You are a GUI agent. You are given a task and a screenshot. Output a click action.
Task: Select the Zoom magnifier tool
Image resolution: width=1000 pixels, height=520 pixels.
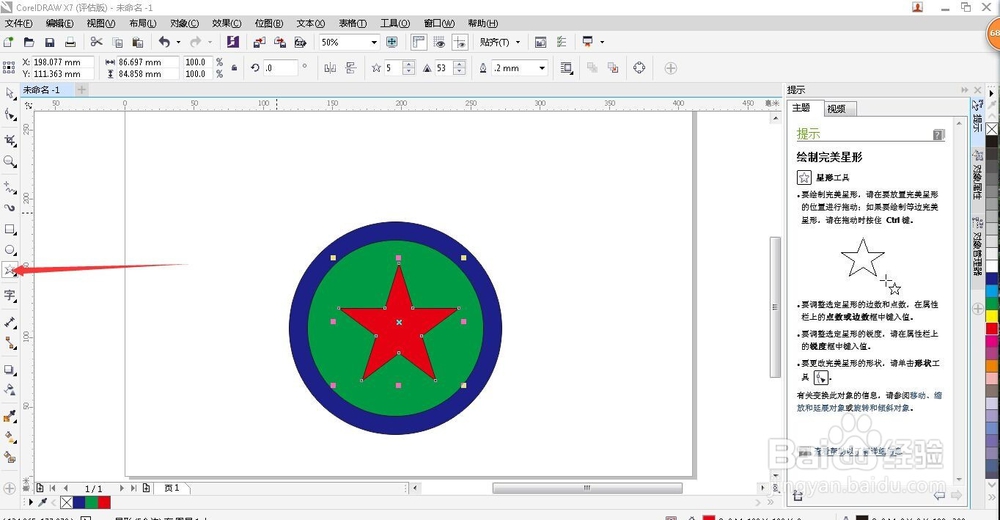[10, 161]
